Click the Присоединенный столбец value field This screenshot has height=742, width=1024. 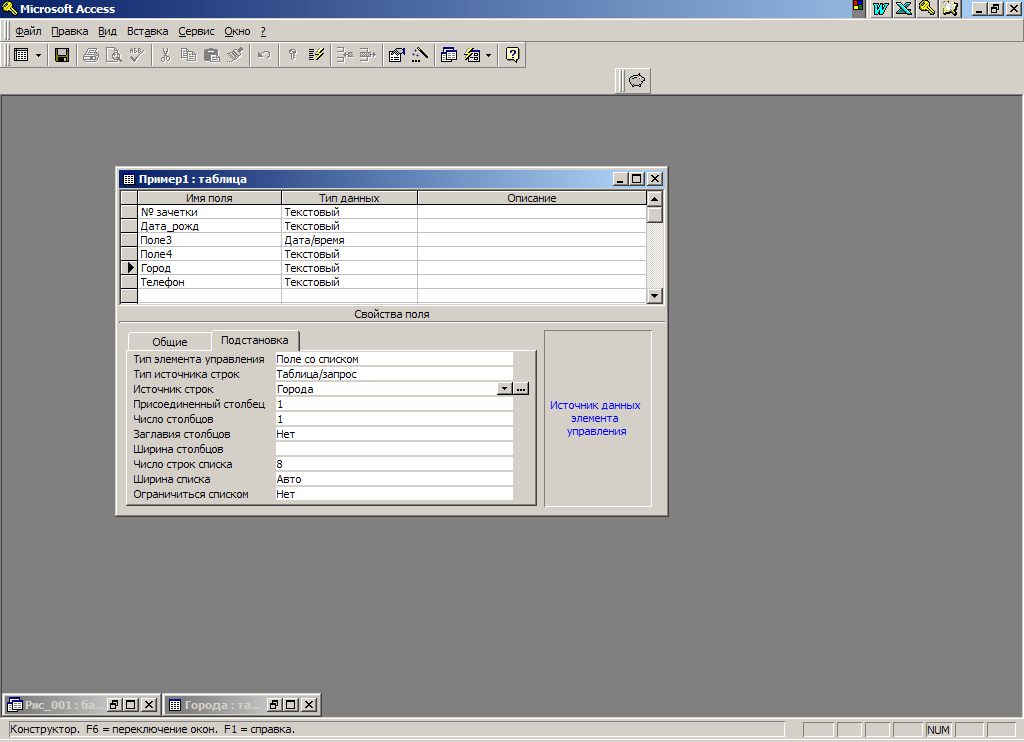pyautogui.click(x=394, y=404)
